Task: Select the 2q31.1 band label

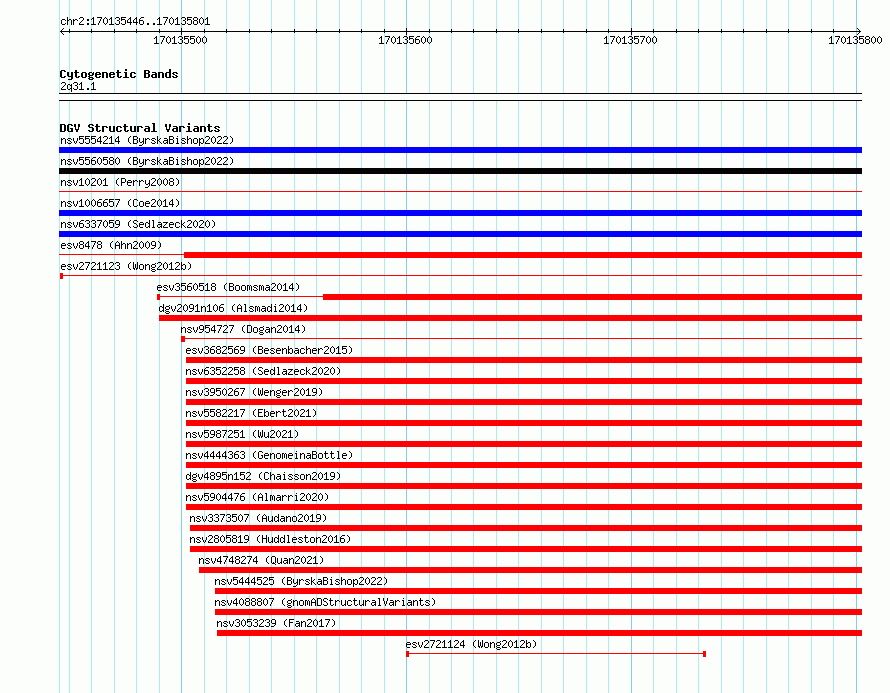Action: tap(78, 86)
